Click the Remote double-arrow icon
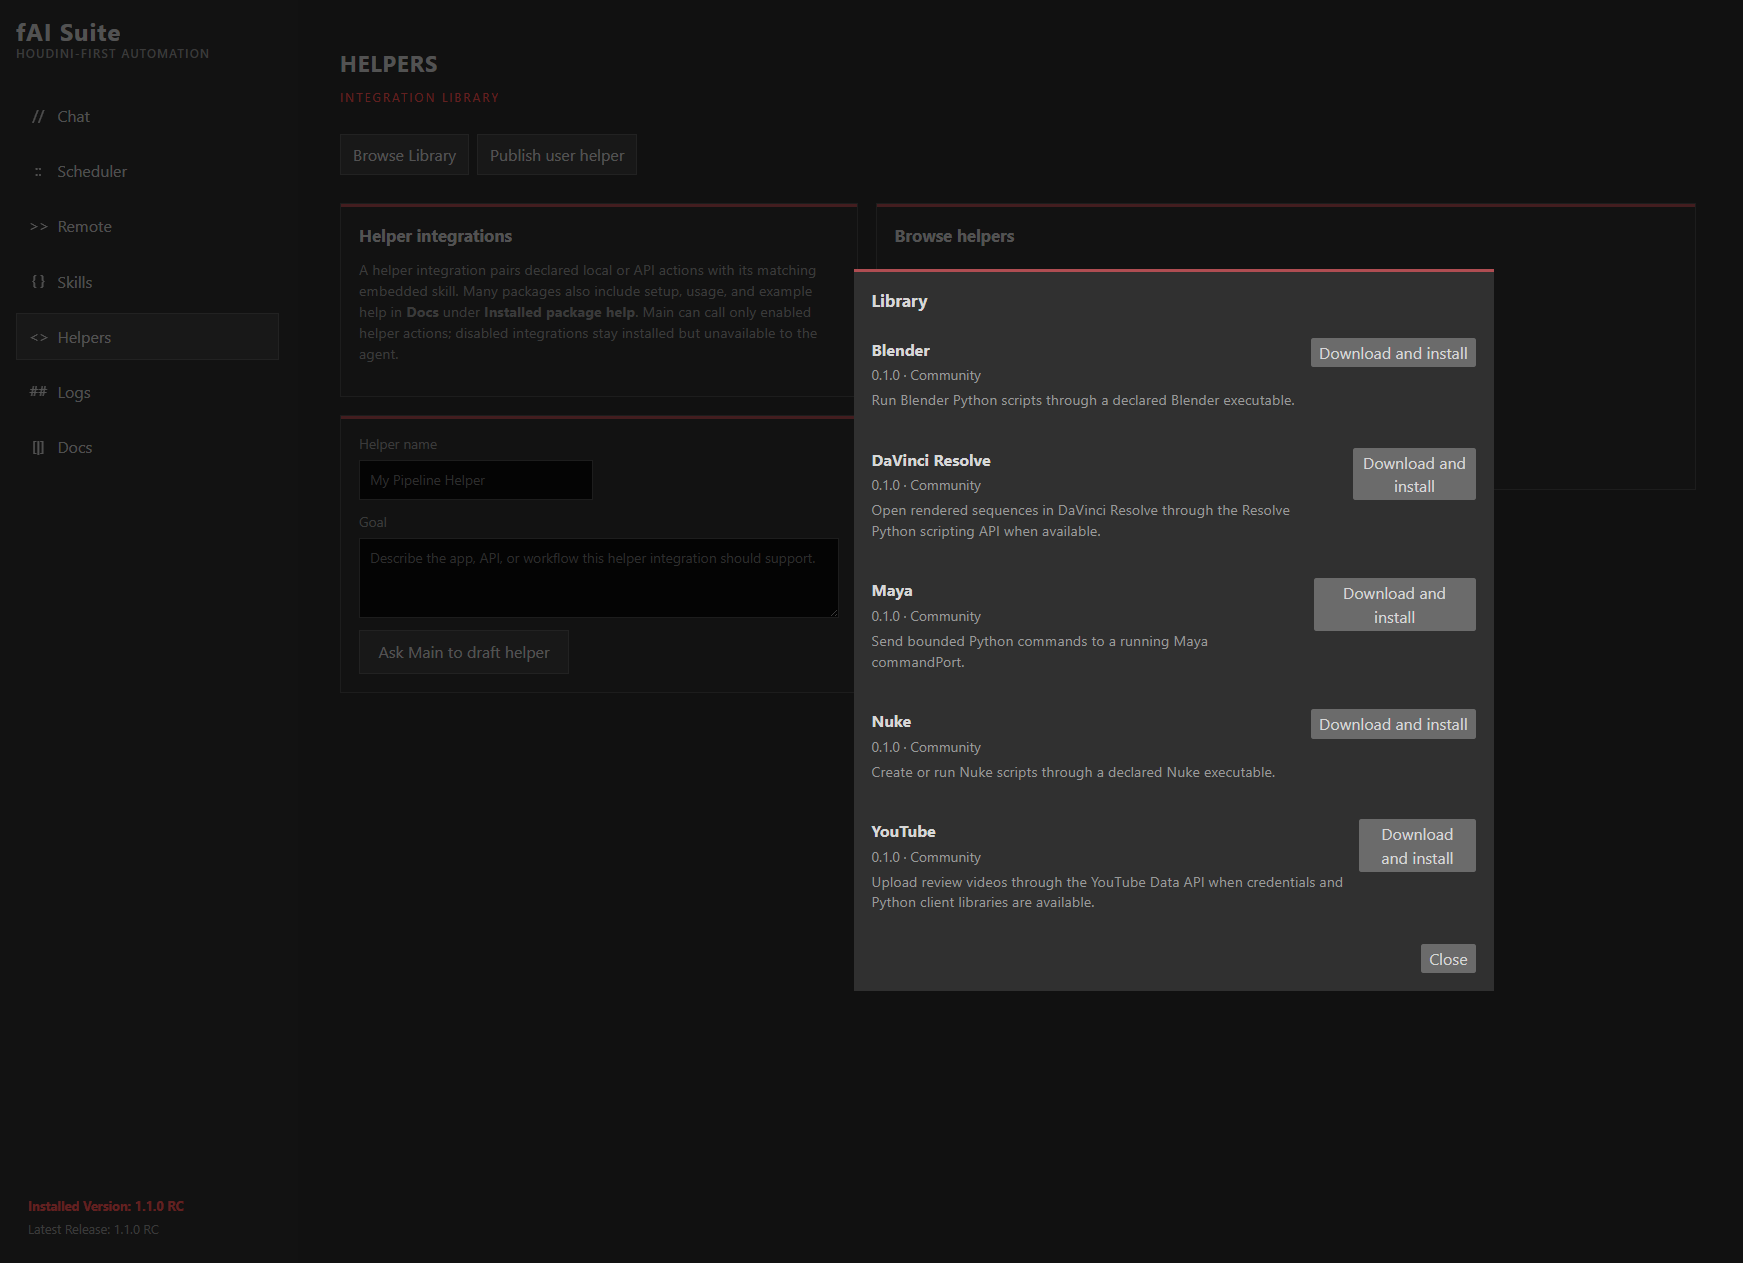 [x=38, y=227]
